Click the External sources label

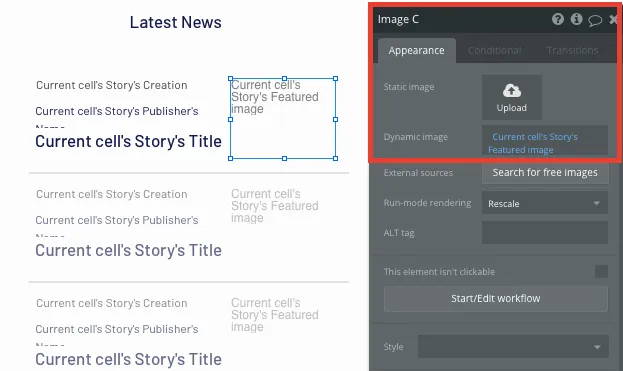[x=418, y=173]
